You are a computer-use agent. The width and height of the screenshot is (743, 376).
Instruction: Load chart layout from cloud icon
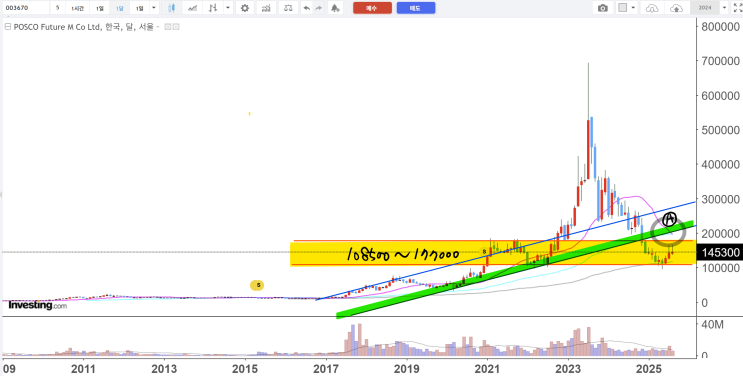(652, 8)
